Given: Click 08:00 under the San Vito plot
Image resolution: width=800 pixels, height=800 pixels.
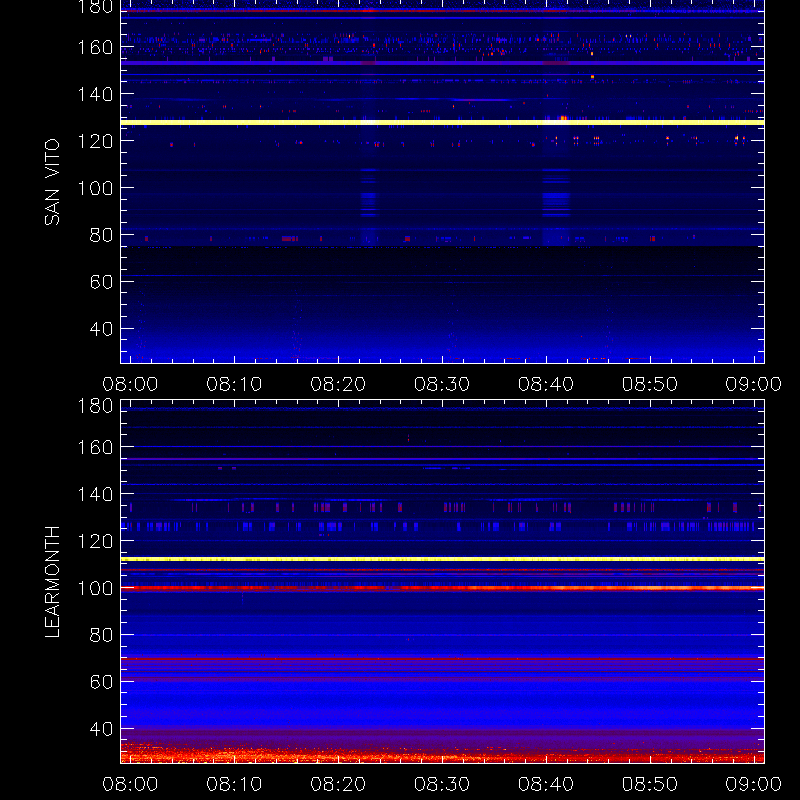Looking at the screenshot, I should (x=130, y=384).
